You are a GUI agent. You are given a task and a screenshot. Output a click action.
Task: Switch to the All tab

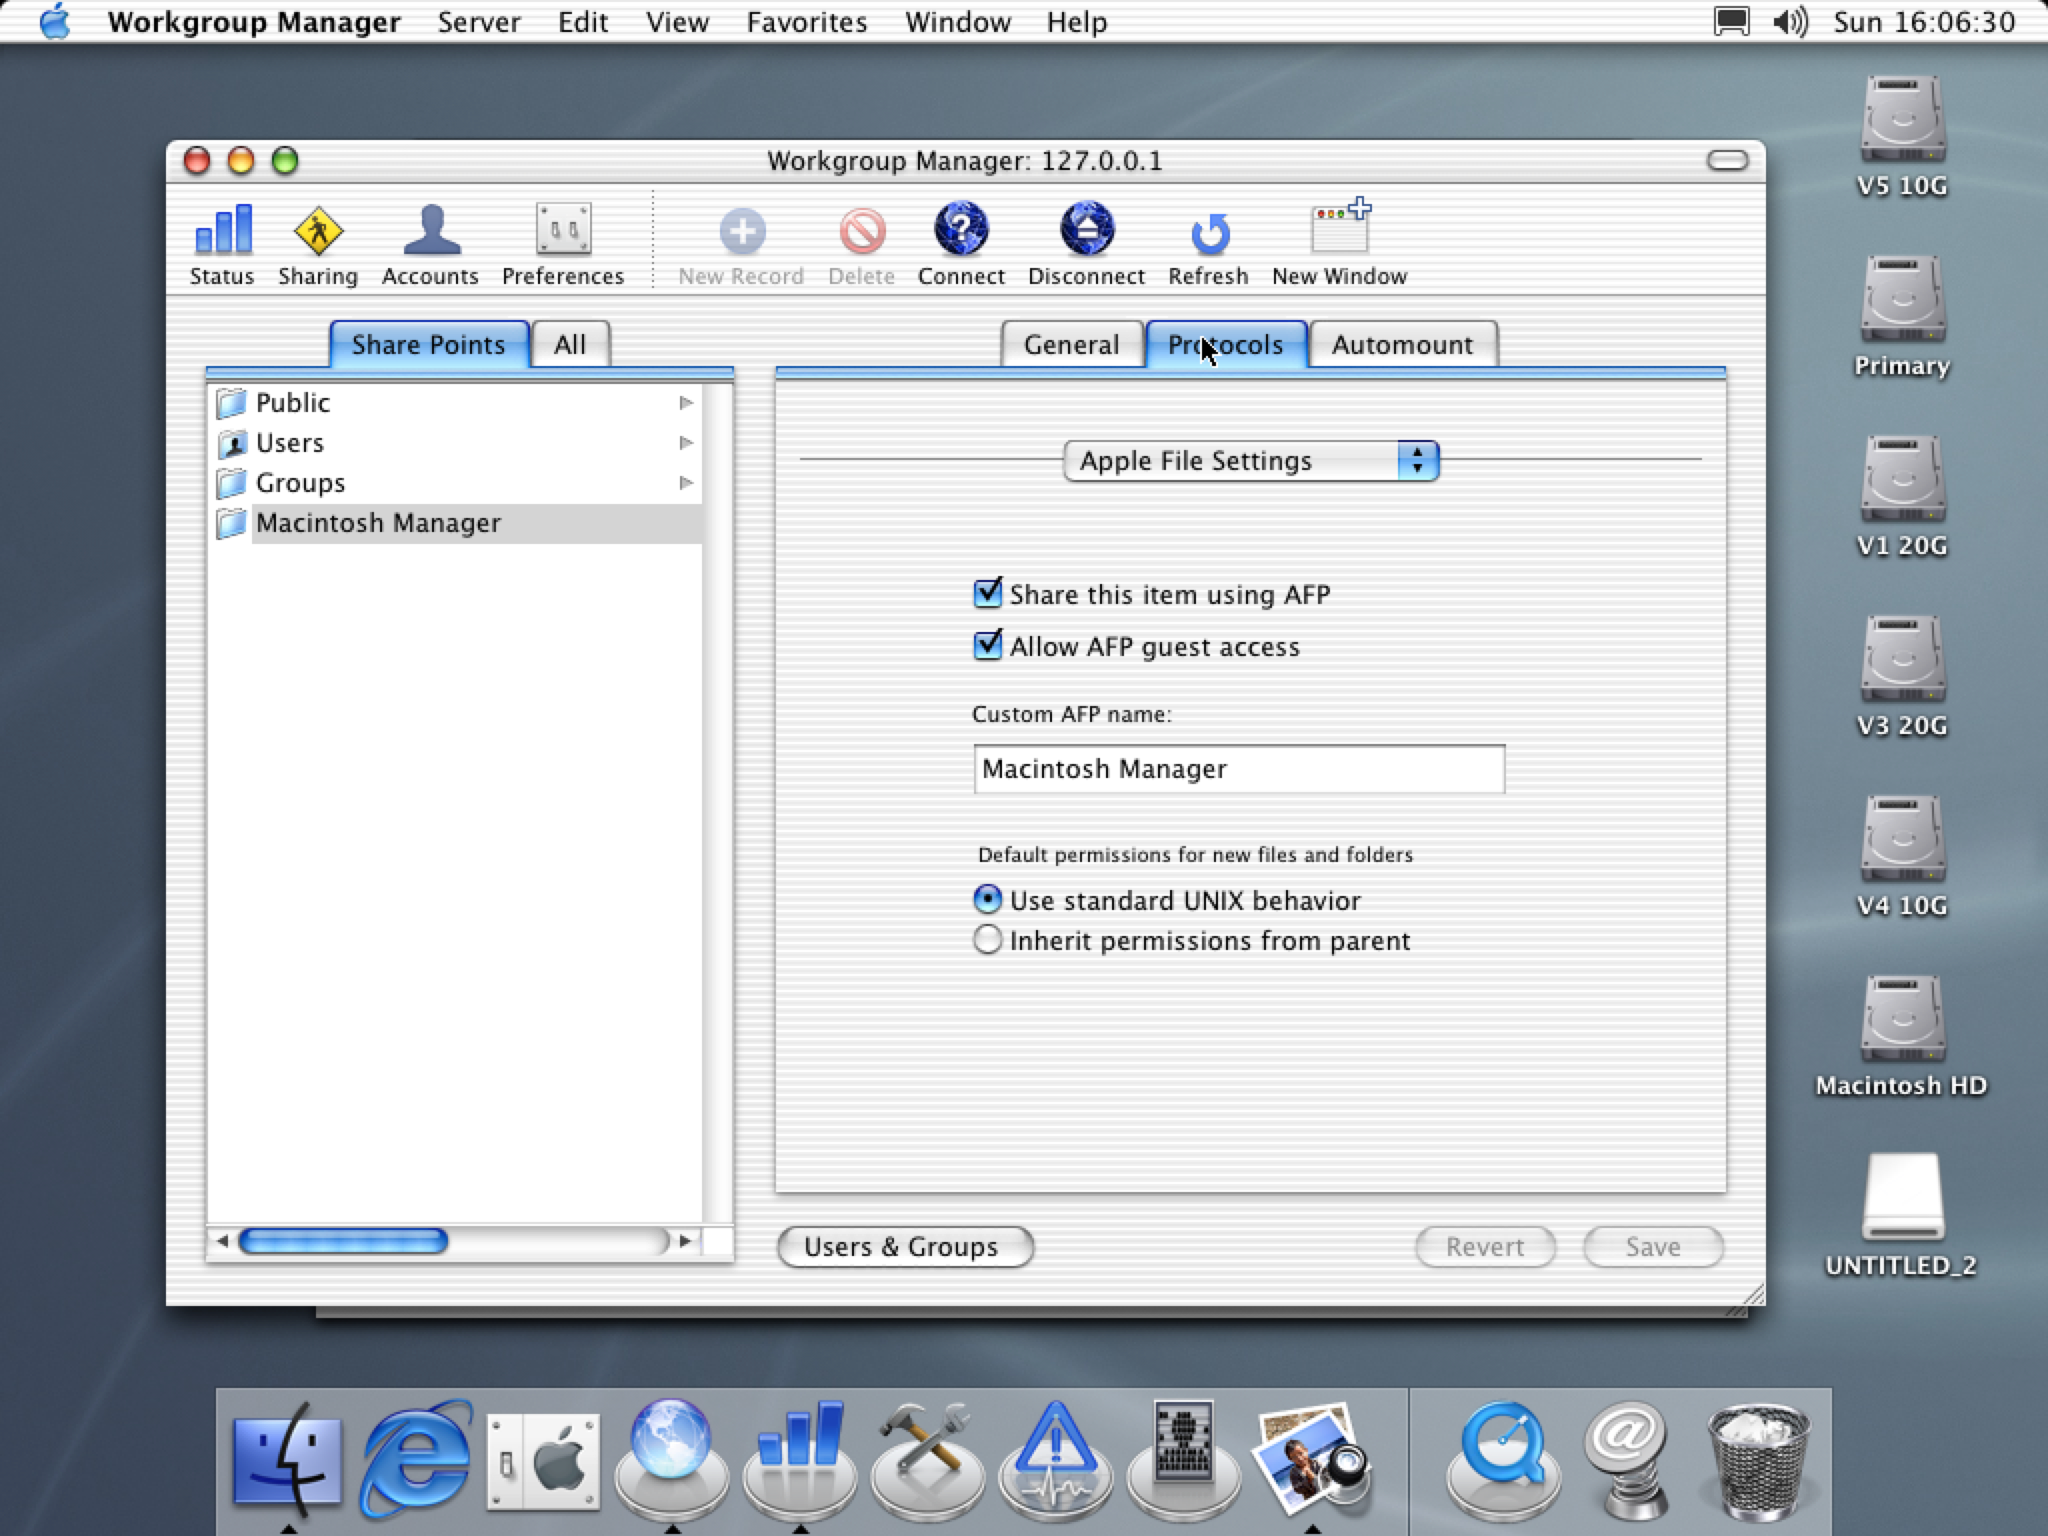click(x=570, y=345)
